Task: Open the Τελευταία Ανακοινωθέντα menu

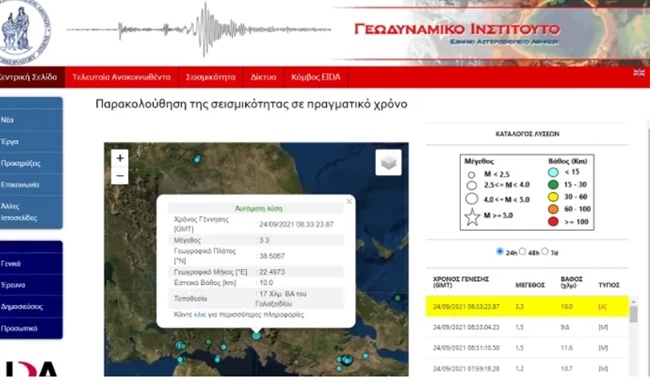Action: point(121,77)
